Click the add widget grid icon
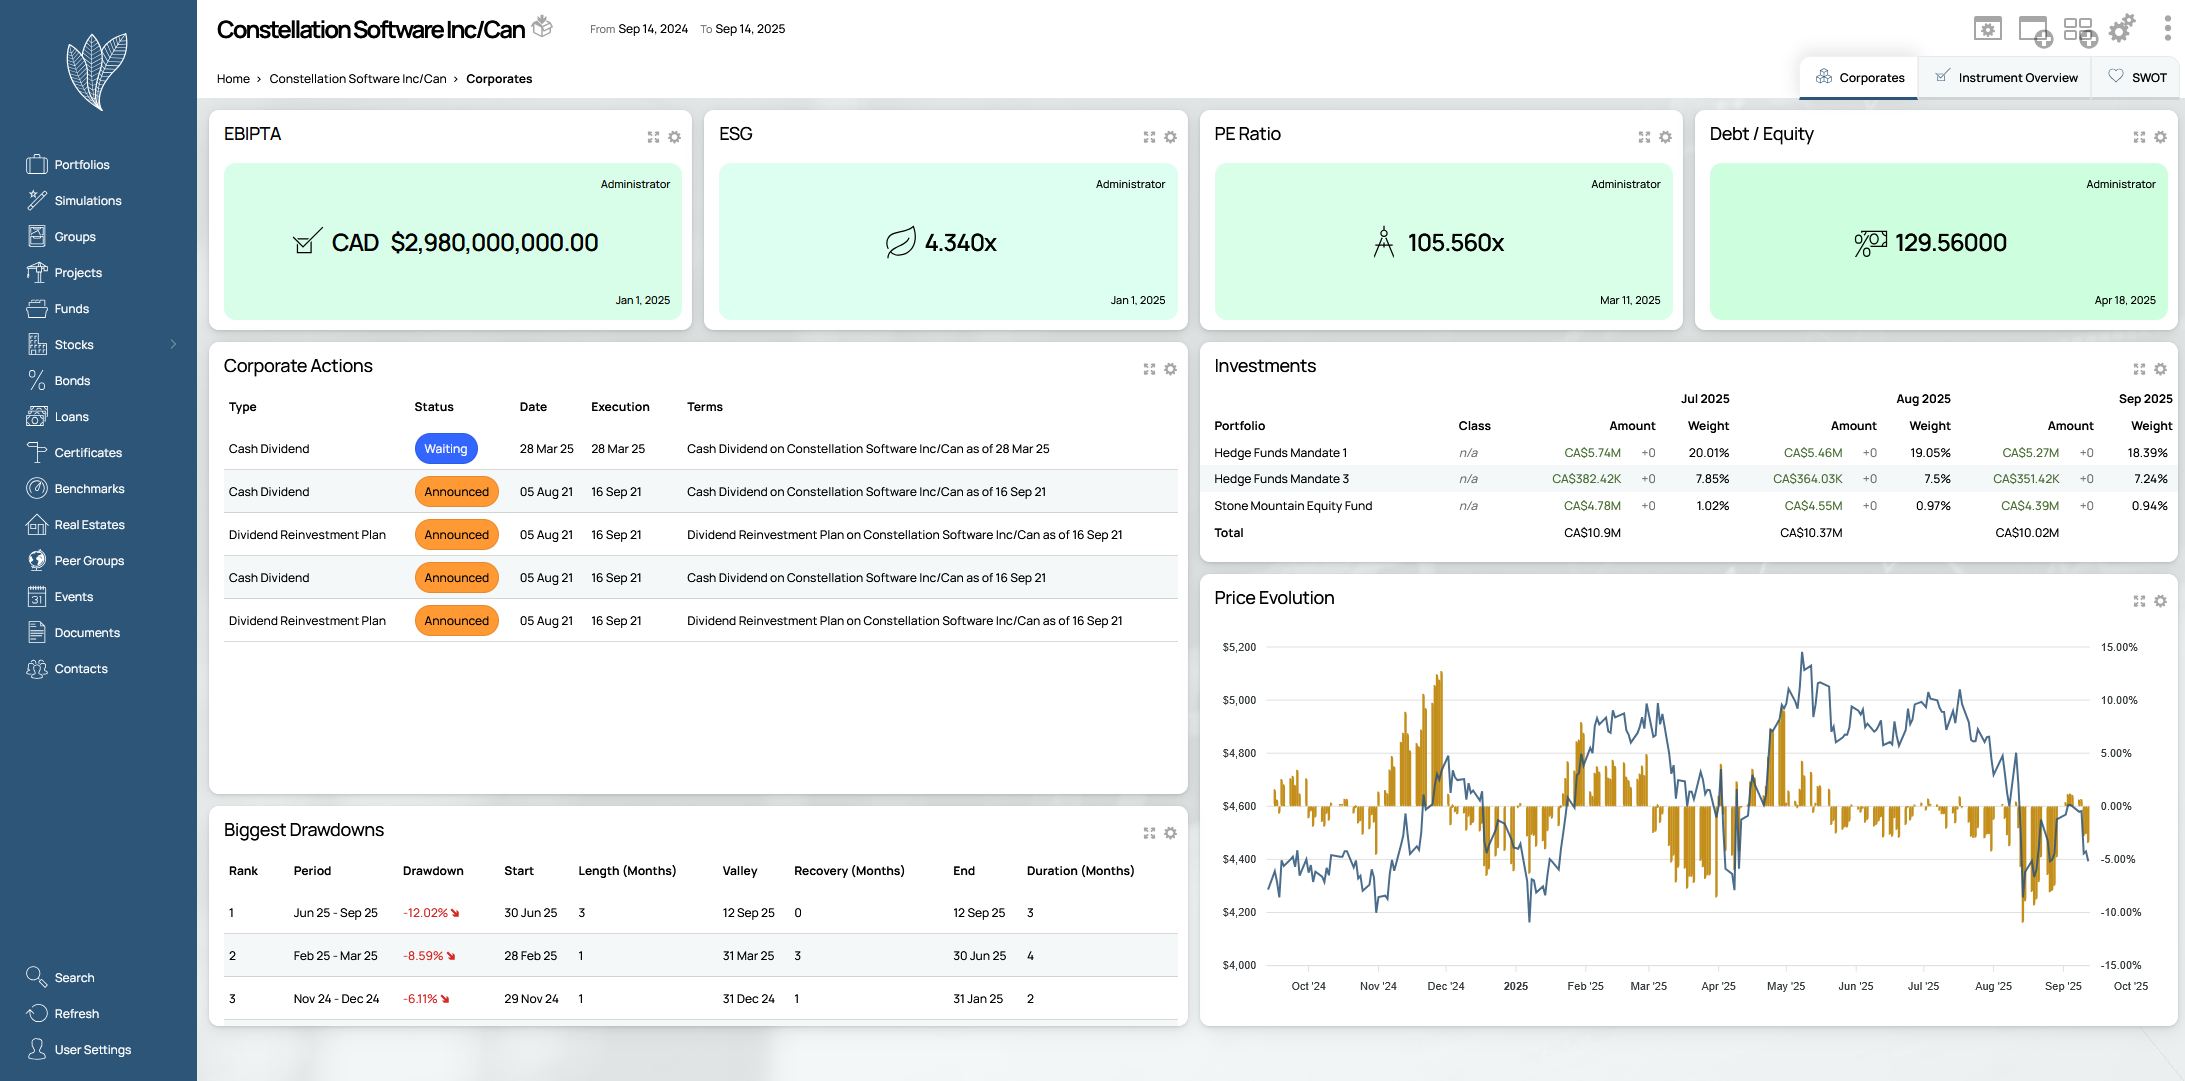The image size is (2185, 1081). tap(2079, 30)
